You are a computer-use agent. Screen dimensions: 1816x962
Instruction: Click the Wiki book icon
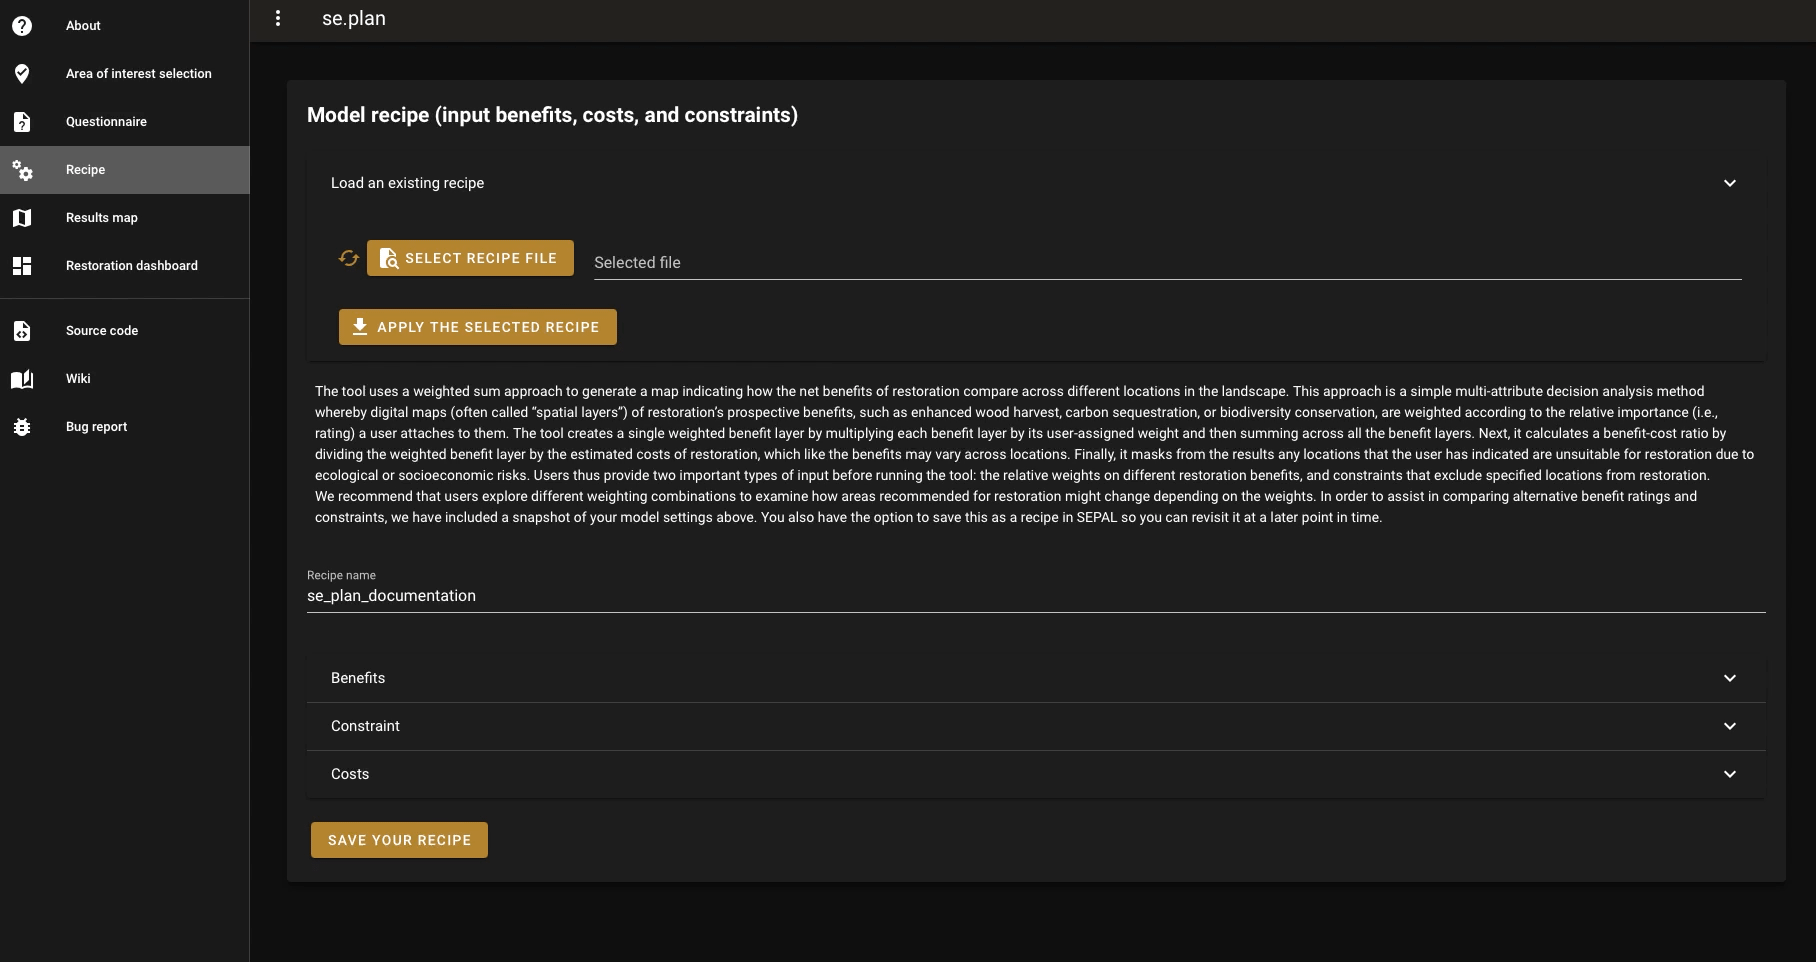[22, 379]
